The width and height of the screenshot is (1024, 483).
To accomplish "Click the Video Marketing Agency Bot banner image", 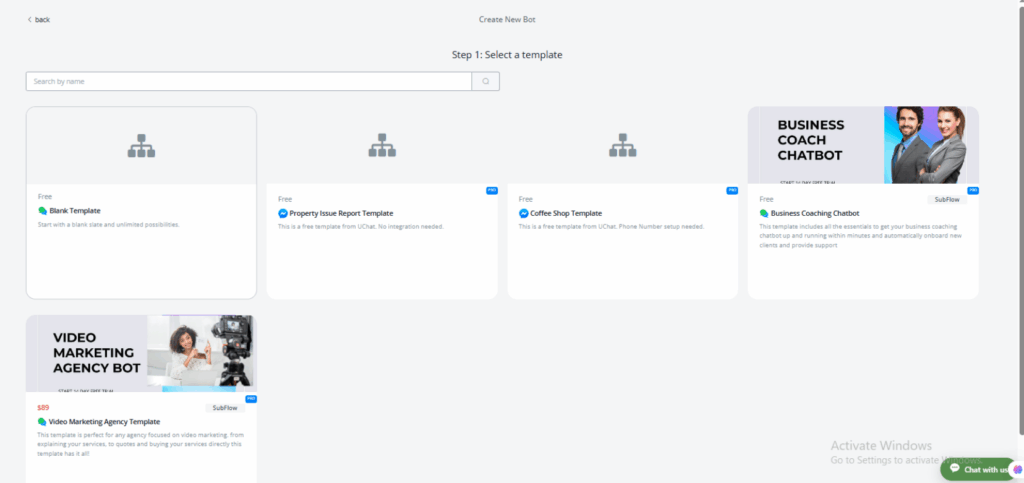I will (141, 353).
